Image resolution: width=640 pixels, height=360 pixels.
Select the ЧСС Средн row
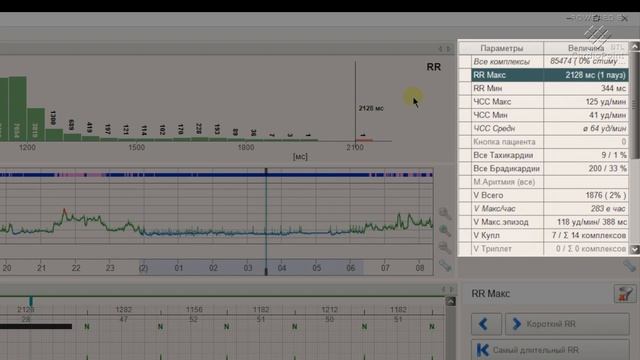[549, 129]
